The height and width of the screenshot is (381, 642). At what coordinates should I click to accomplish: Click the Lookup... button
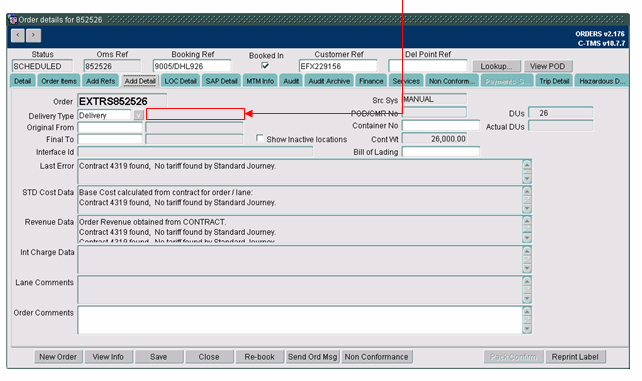(x=497, y=66)
